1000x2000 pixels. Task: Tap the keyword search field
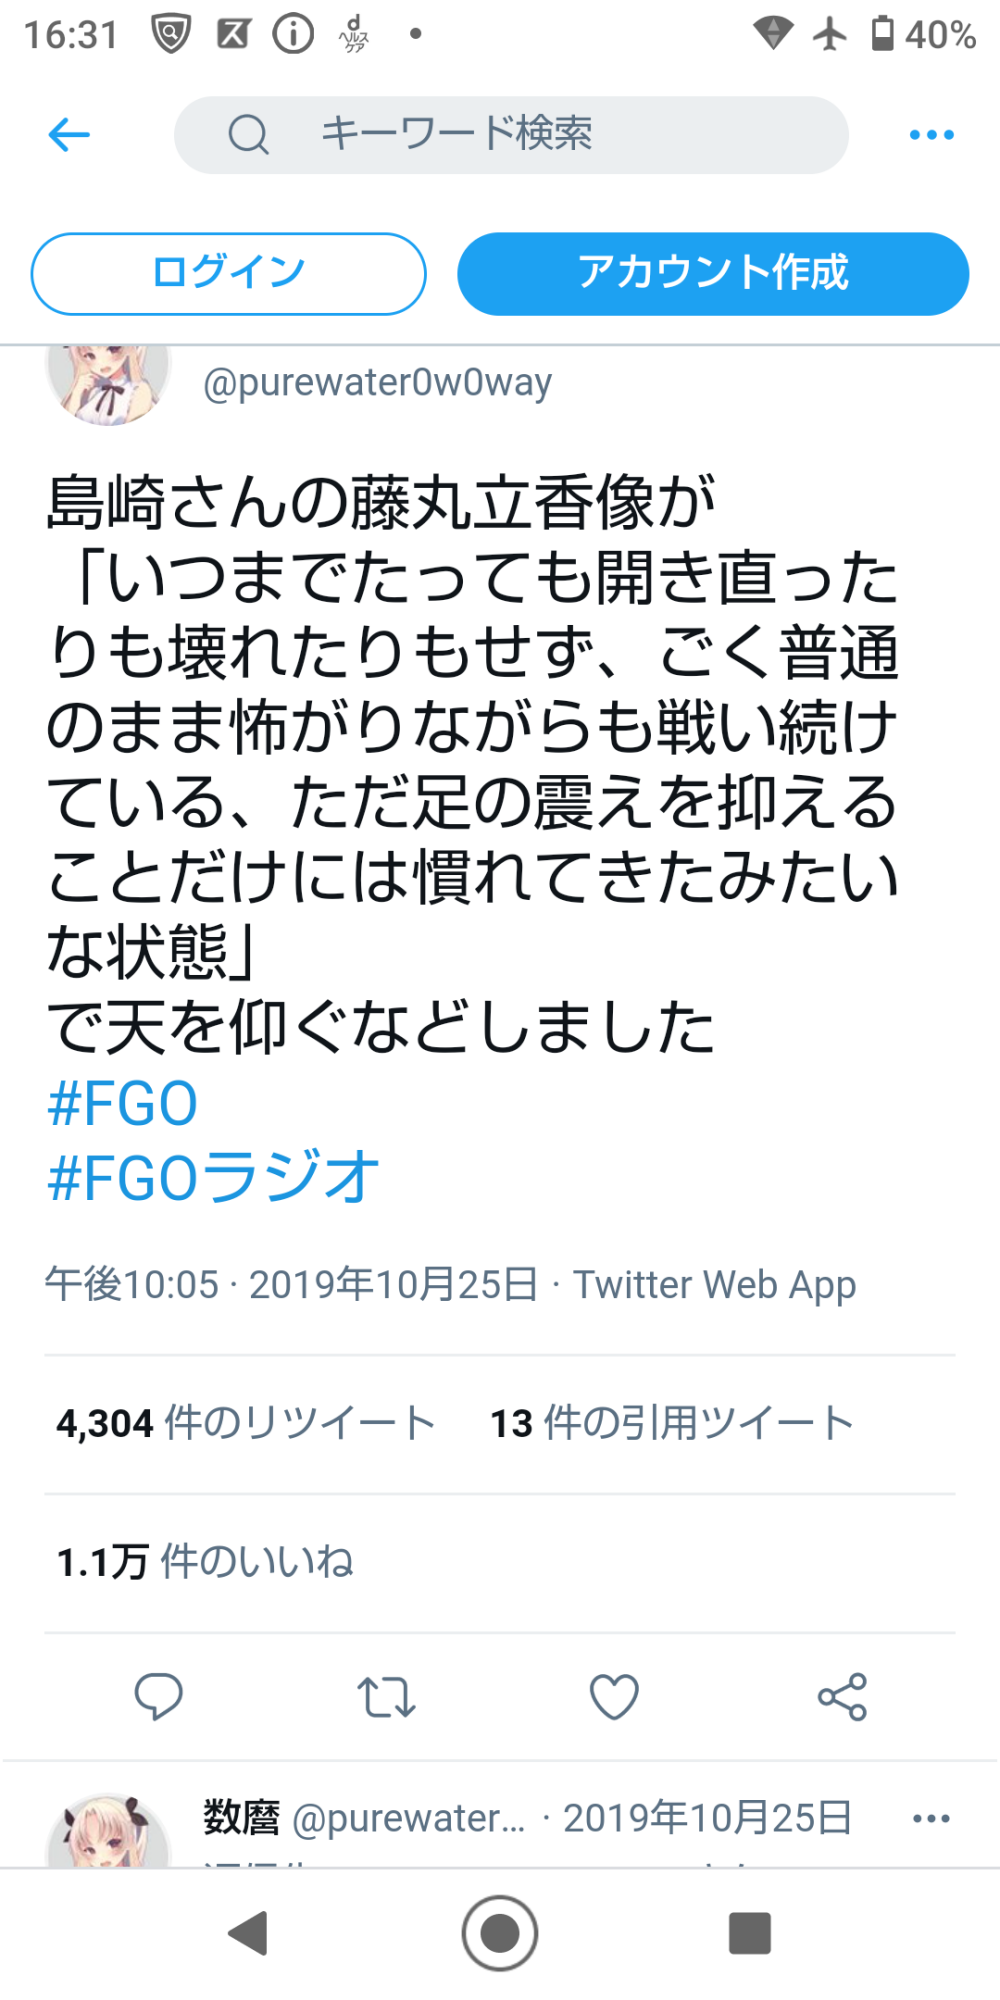510,135
